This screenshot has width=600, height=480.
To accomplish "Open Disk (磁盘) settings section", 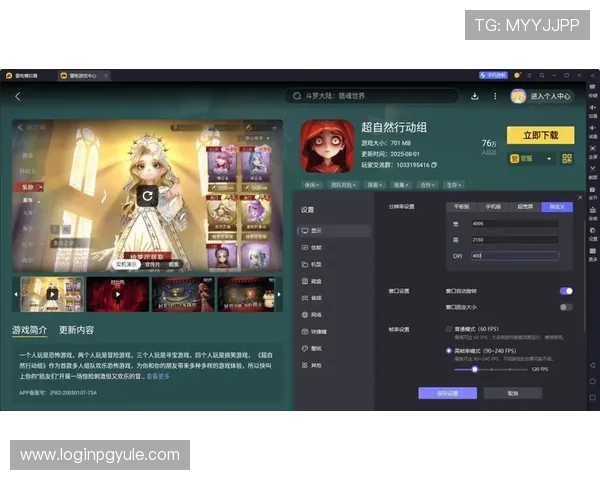I will pyautogui.click(x=334, y=281).
